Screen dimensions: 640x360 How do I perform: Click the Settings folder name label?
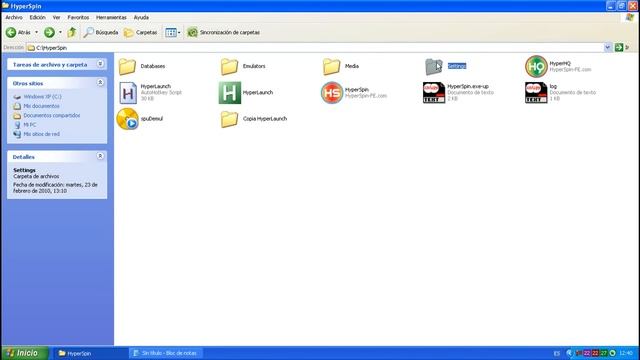click(457, 66)
